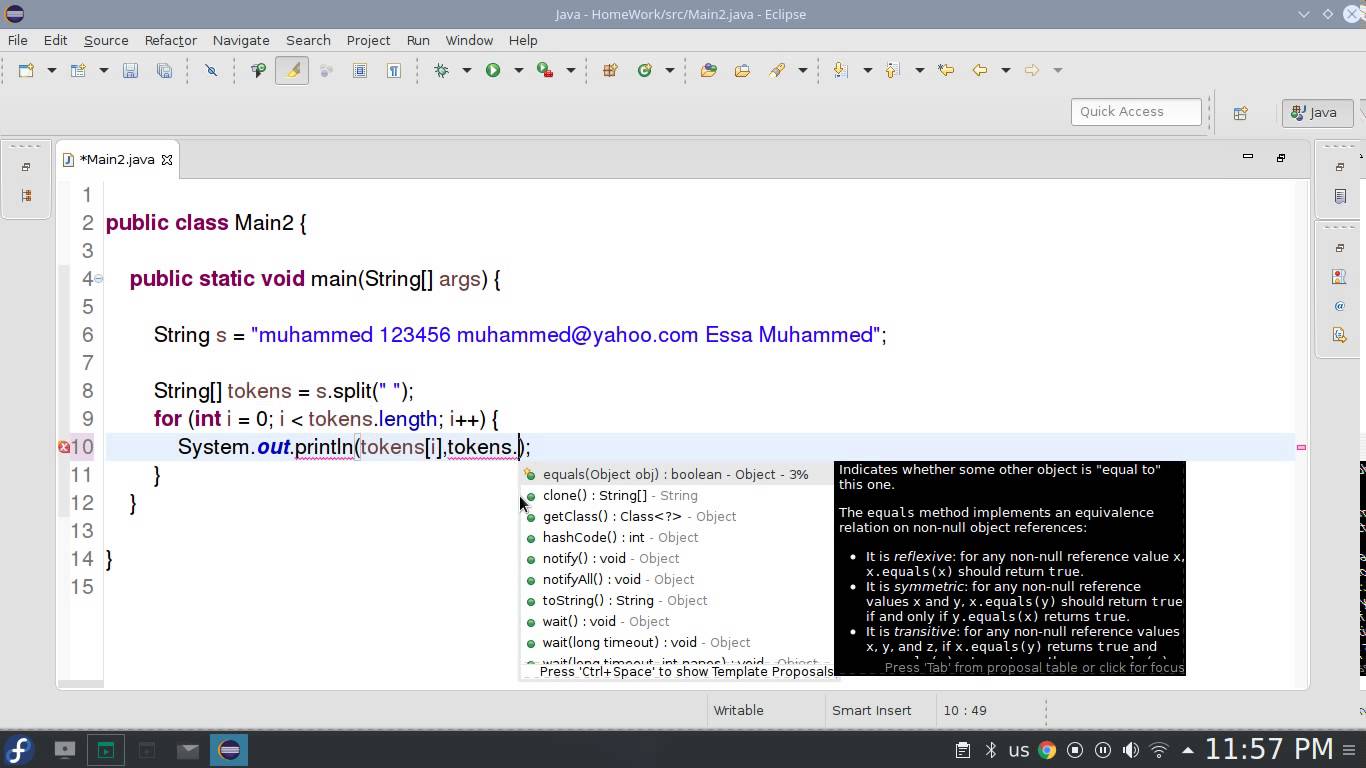1366x768 pixels.
Task: Toggle Mark Occurrences highlighter icon
Action: pyautogui.click(x=291, y=70)
